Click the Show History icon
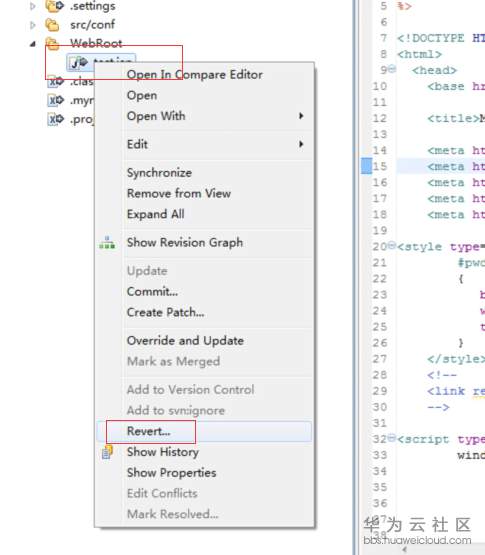The width and height of the screenshot is (485, 555). (107, 452)
